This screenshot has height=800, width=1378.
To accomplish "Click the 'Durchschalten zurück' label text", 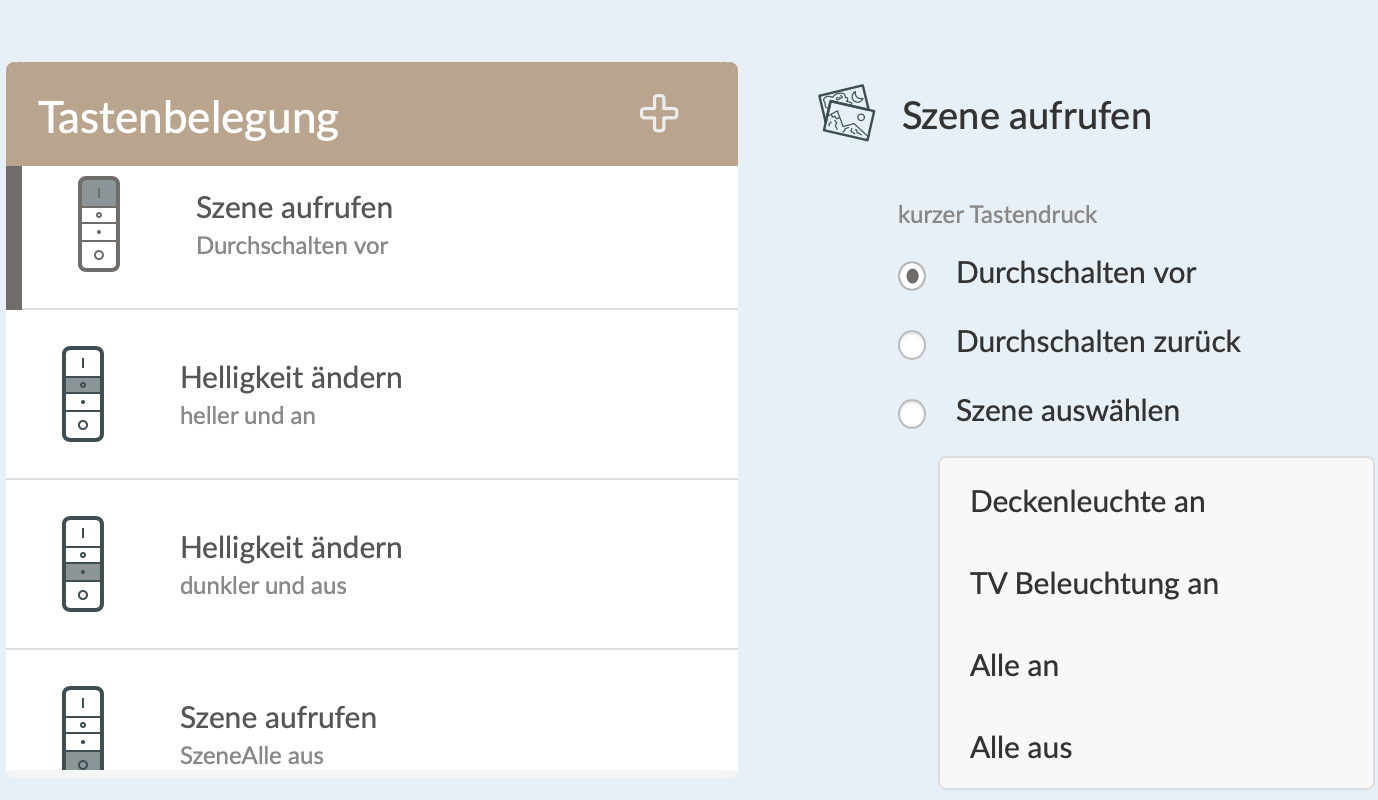I will coord(1098,342).
